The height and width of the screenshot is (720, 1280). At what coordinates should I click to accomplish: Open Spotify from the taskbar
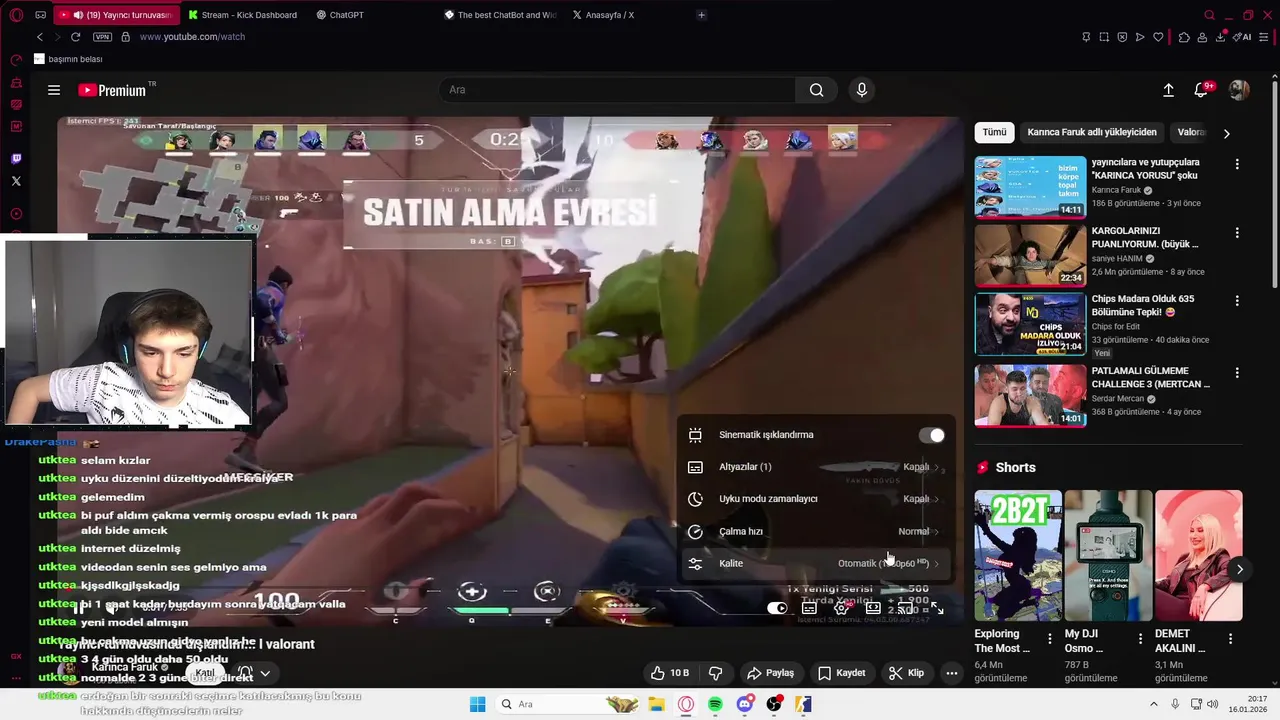pos(715,704)
